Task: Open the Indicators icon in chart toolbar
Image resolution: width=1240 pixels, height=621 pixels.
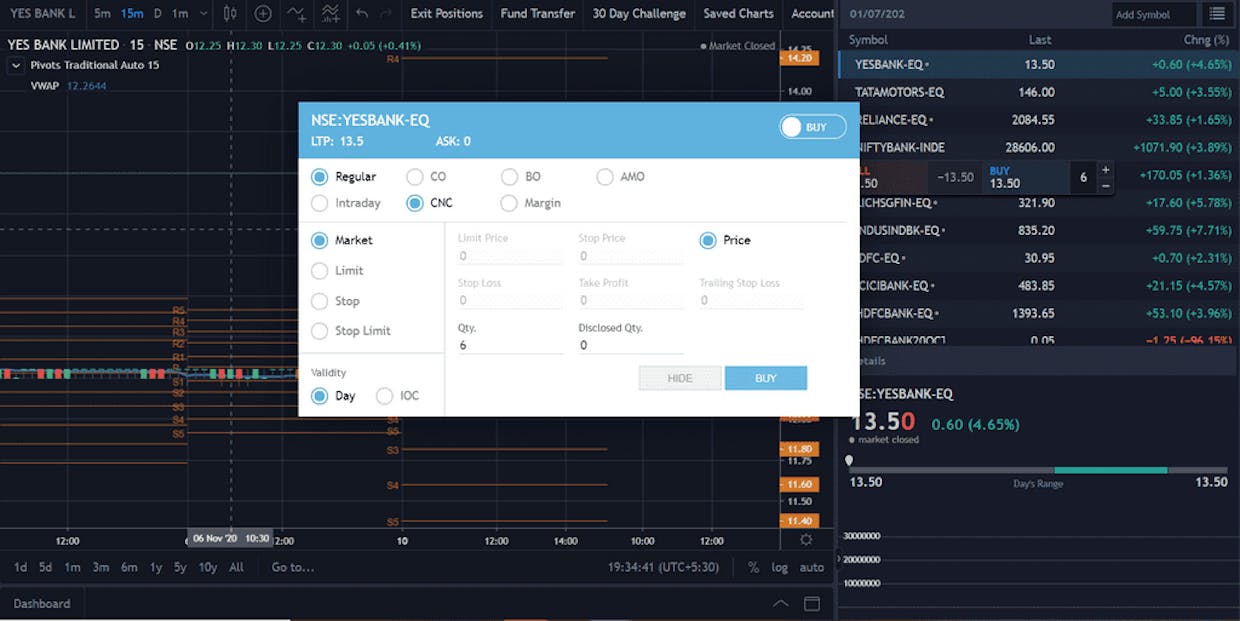Action: 297,14
